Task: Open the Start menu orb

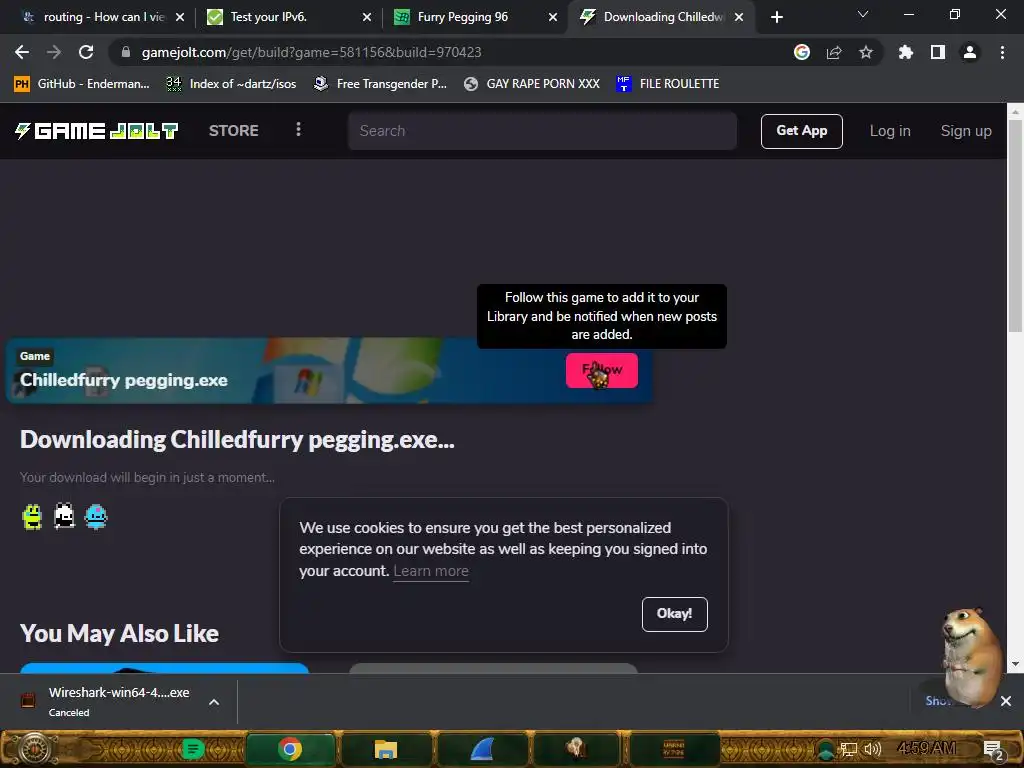Action: pyautogui.click(x=35, y=748)
